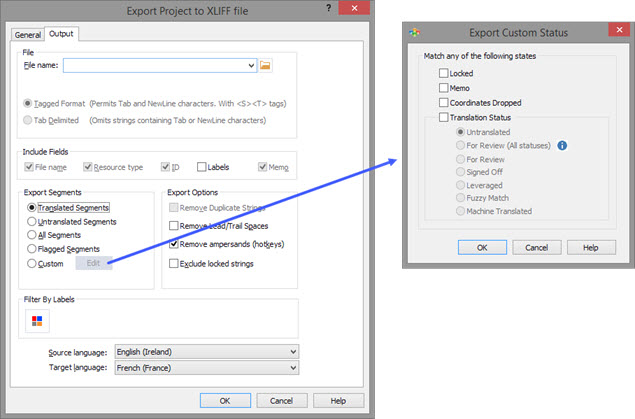Screen dimensions: 635x419
Task: Open the Source language dropdown
Action: pos(207,352)
